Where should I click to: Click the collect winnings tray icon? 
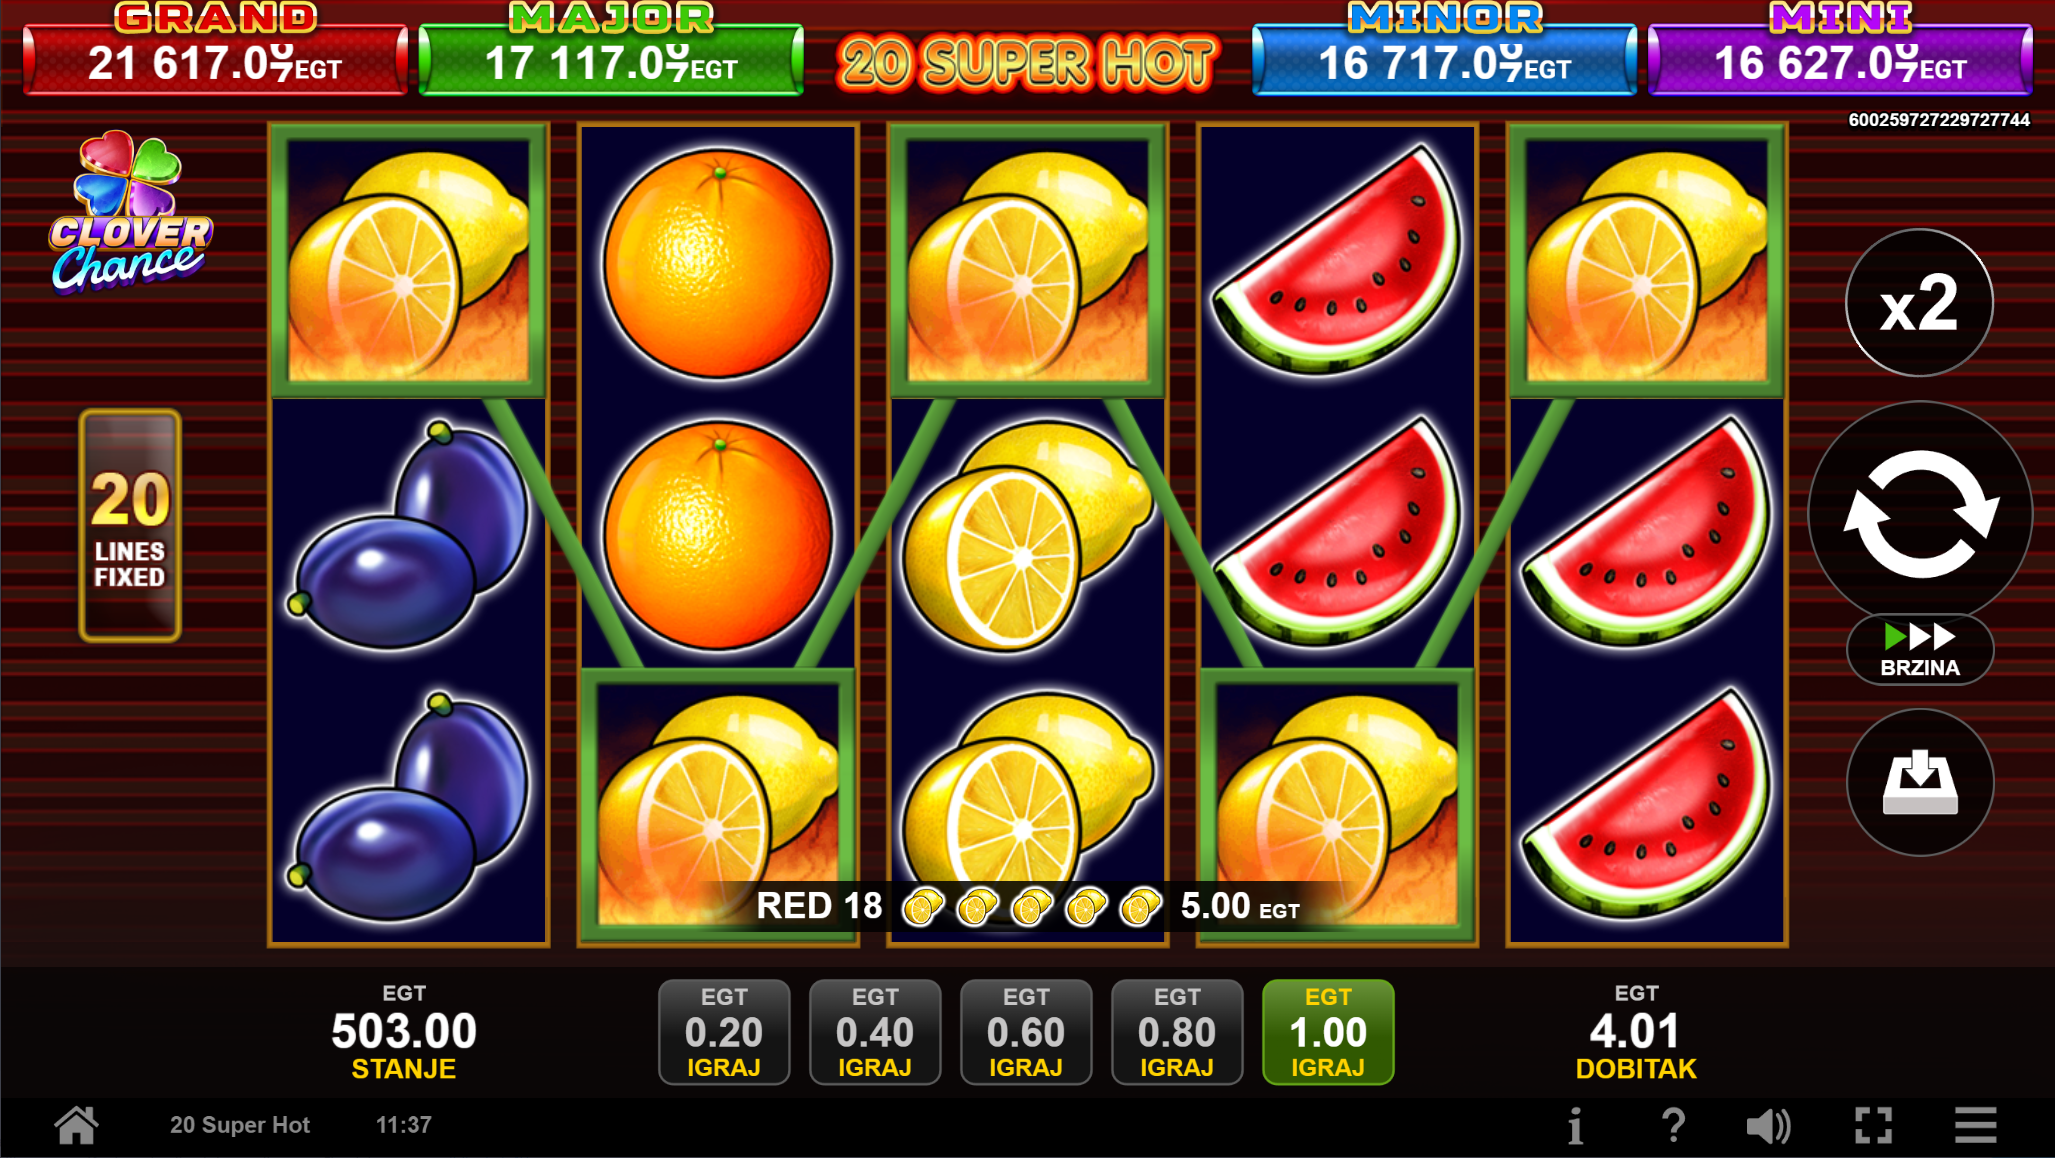[x=1920, y=782]
